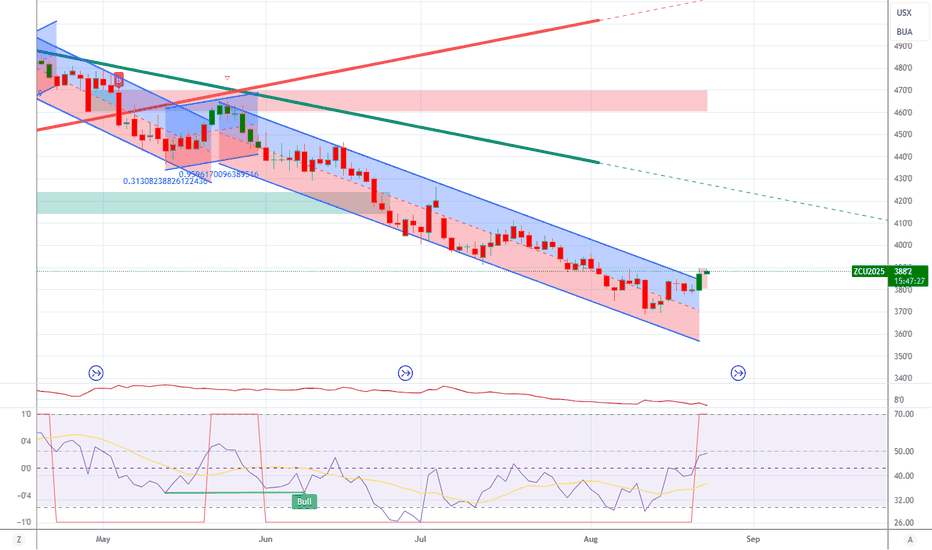Click the fast-forward circle icon above Jul

click(x=405, y=373)
